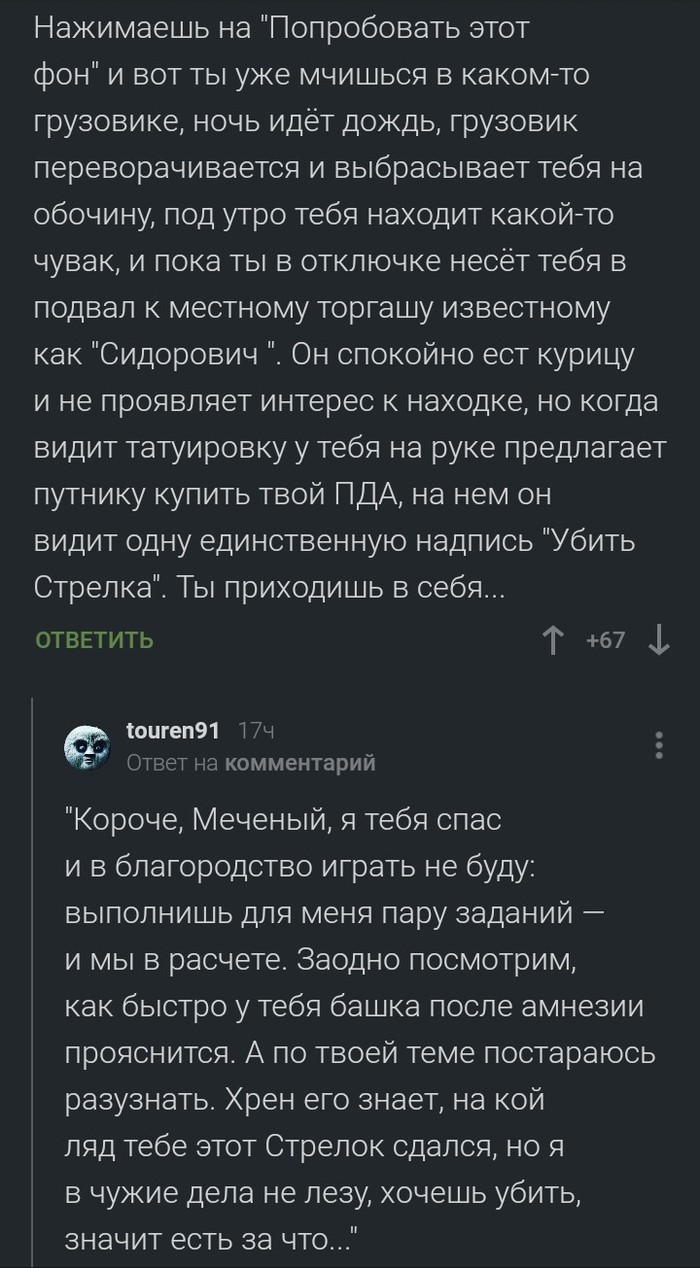Open the three-dot menu on touren91's reply
Screen dimensions: 700x1268
658,747
